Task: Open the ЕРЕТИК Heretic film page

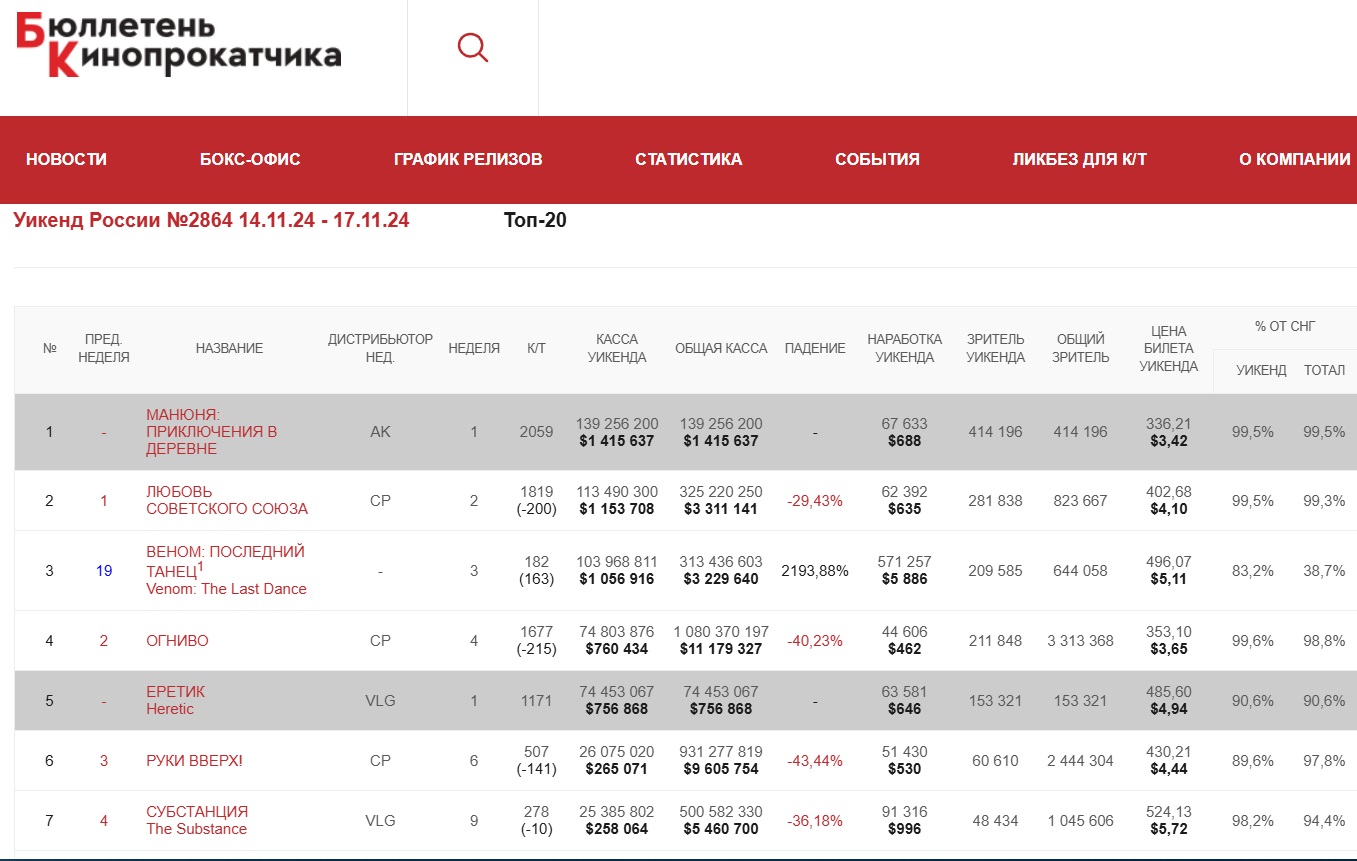Action: (175, 700)
